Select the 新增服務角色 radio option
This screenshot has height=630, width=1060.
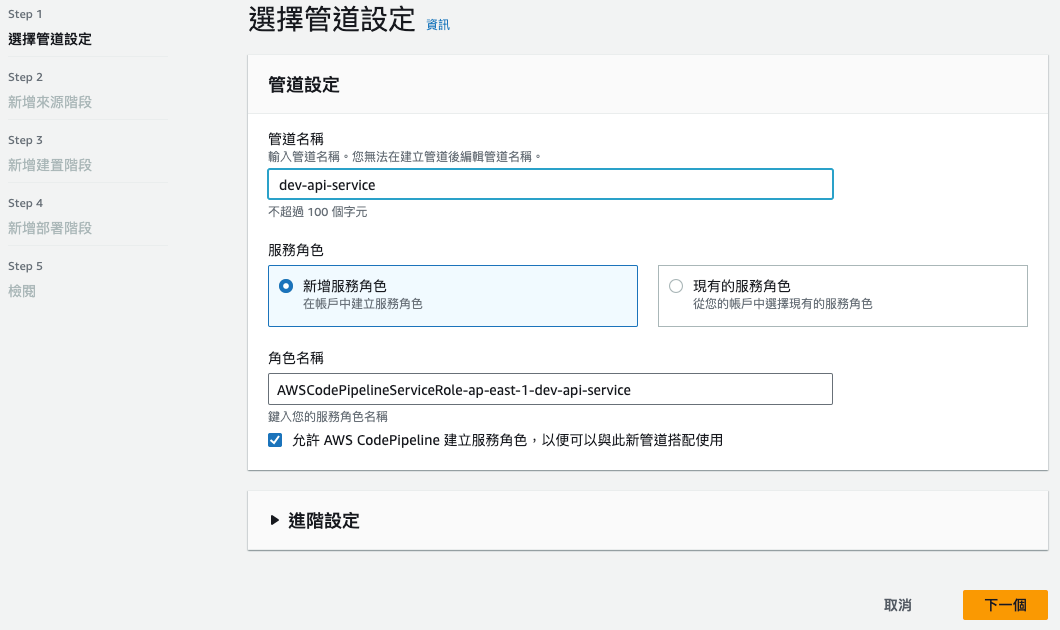tap(284, 285)
